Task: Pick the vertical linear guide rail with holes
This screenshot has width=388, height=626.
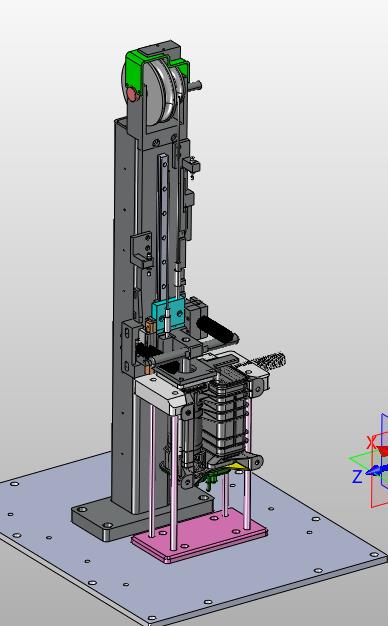Action: 164,228
